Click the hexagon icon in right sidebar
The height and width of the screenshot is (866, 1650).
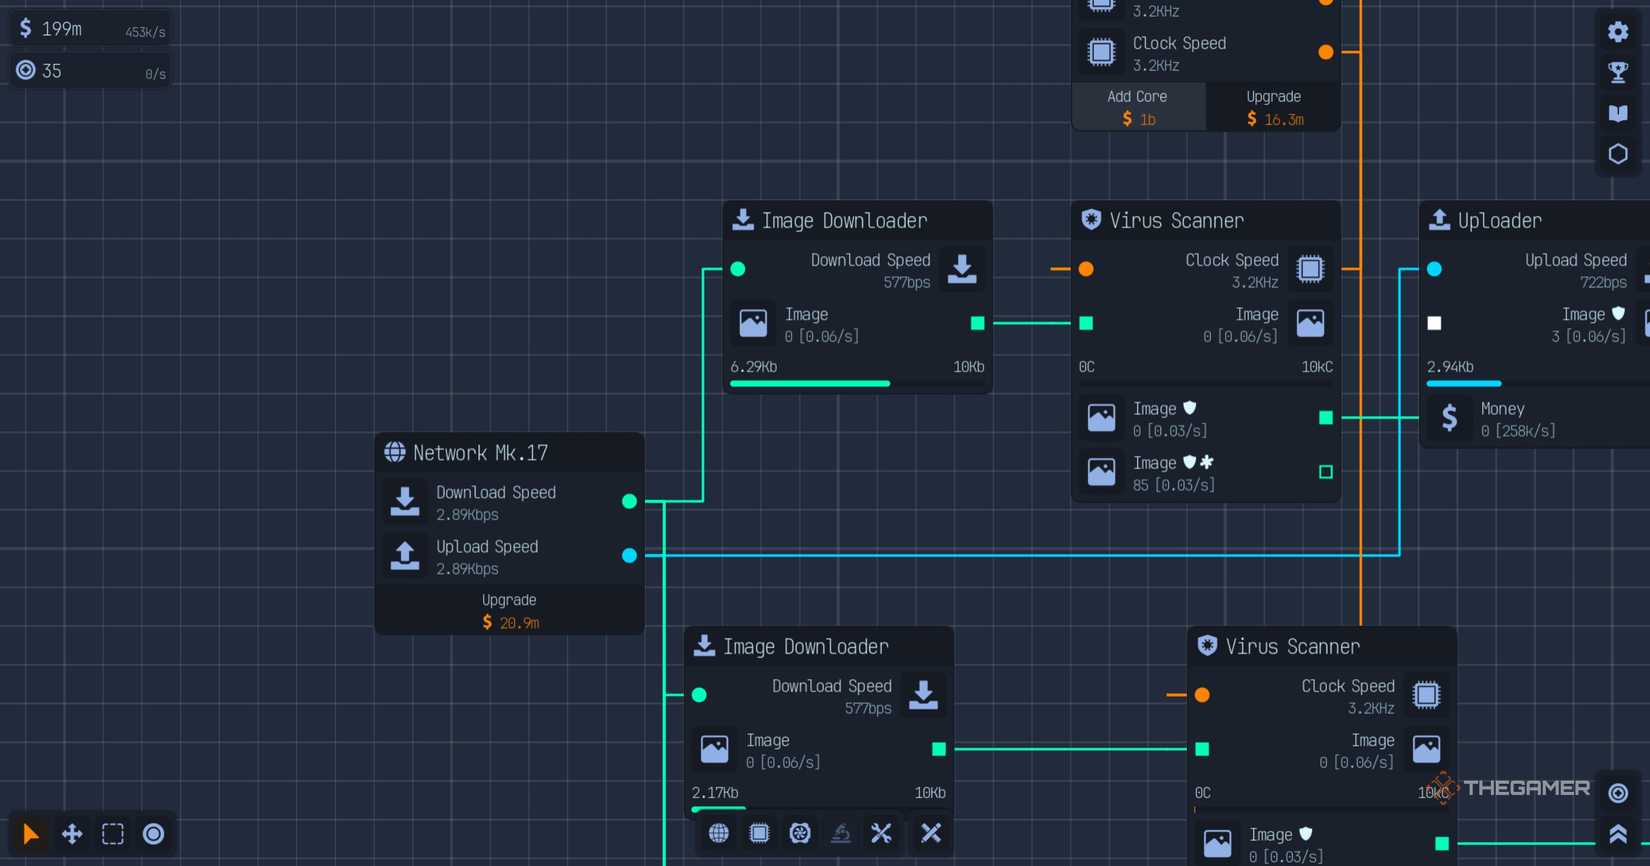click(x=1618, y=154)
